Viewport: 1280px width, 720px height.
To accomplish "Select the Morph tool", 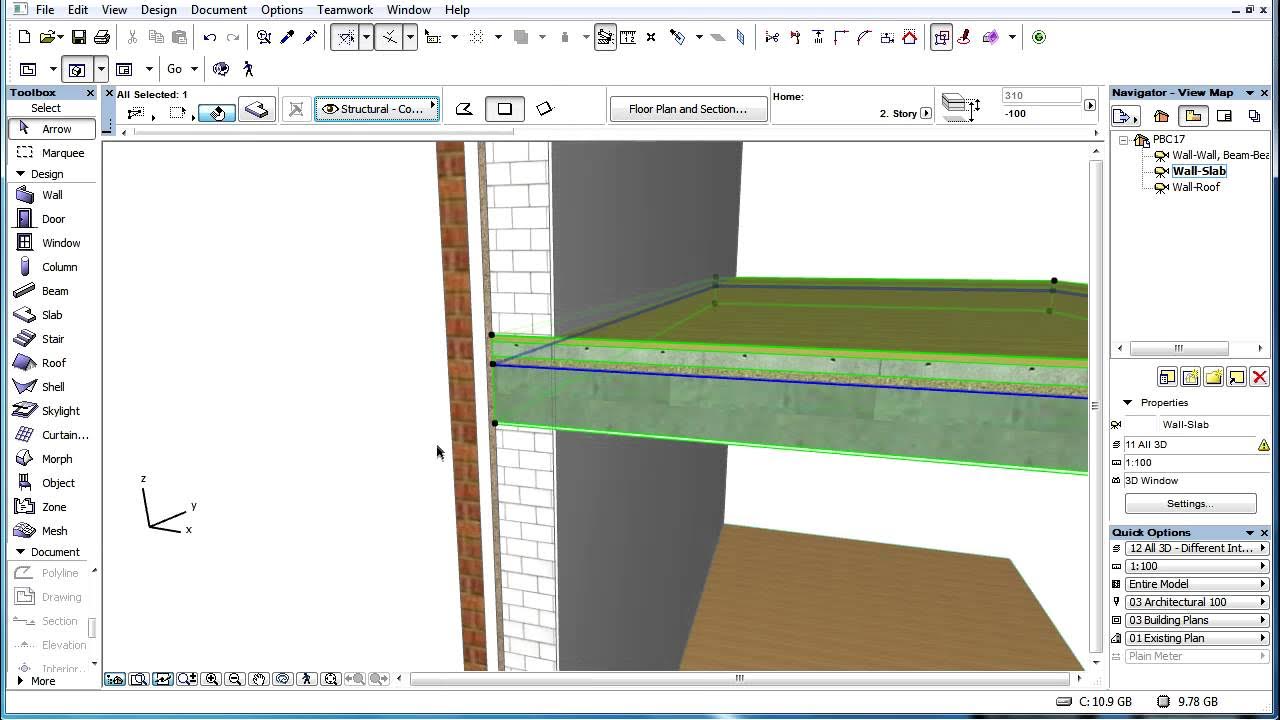I will click(x=53, y=459).
